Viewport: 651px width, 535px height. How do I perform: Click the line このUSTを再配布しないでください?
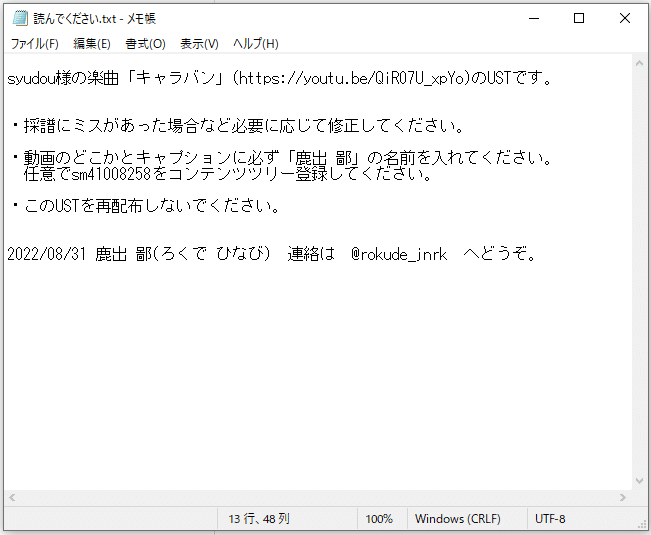tap(147, 205)
